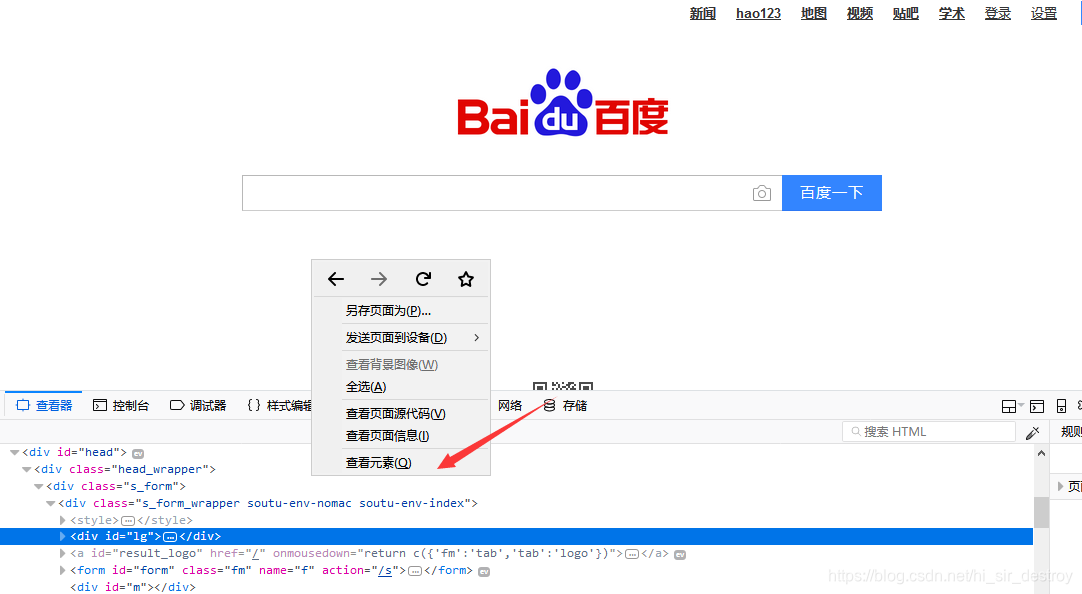The width and height of the screenshot is (1082, 594).
Task: Open the 样式编辑器 devtools tab
Action: (x=278, y=406)
